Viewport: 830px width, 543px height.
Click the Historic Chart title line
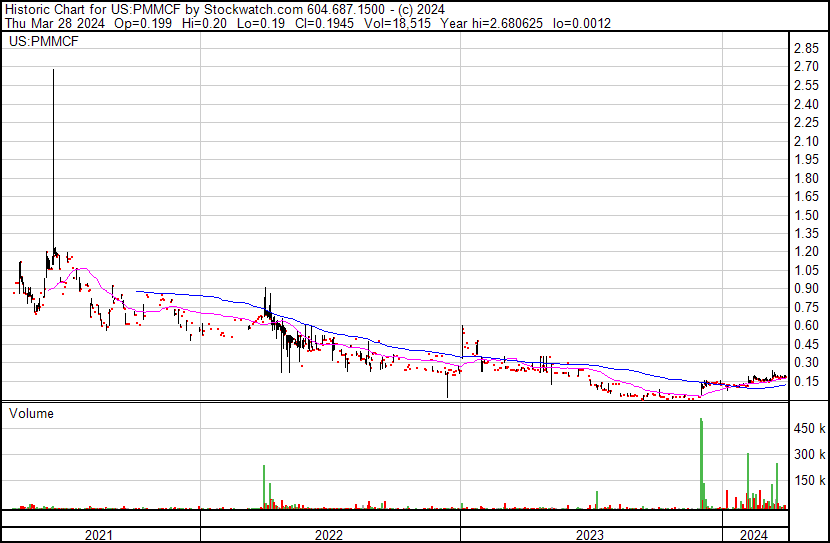(224, 9)
